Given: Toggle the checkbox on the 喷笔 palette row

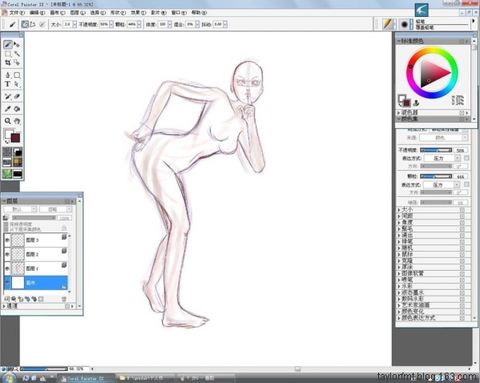Looking at the screenshot, I should point(462,280).
